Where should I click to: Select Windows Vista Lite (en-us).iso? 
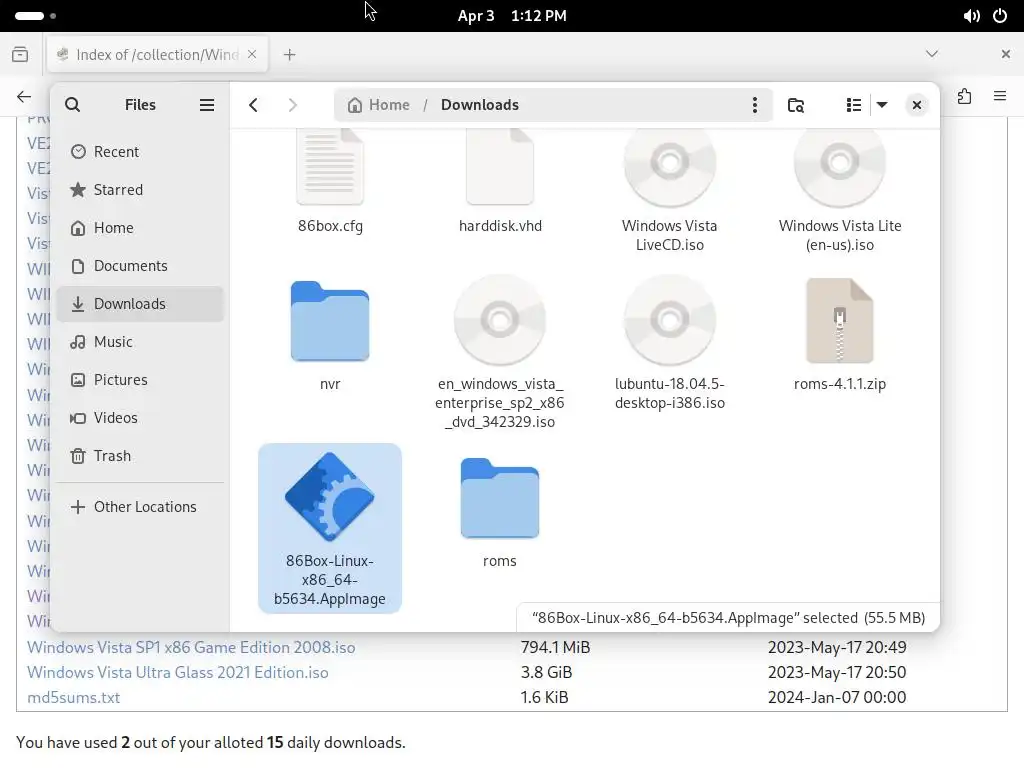pyautogui.click(x=839, y=189)
